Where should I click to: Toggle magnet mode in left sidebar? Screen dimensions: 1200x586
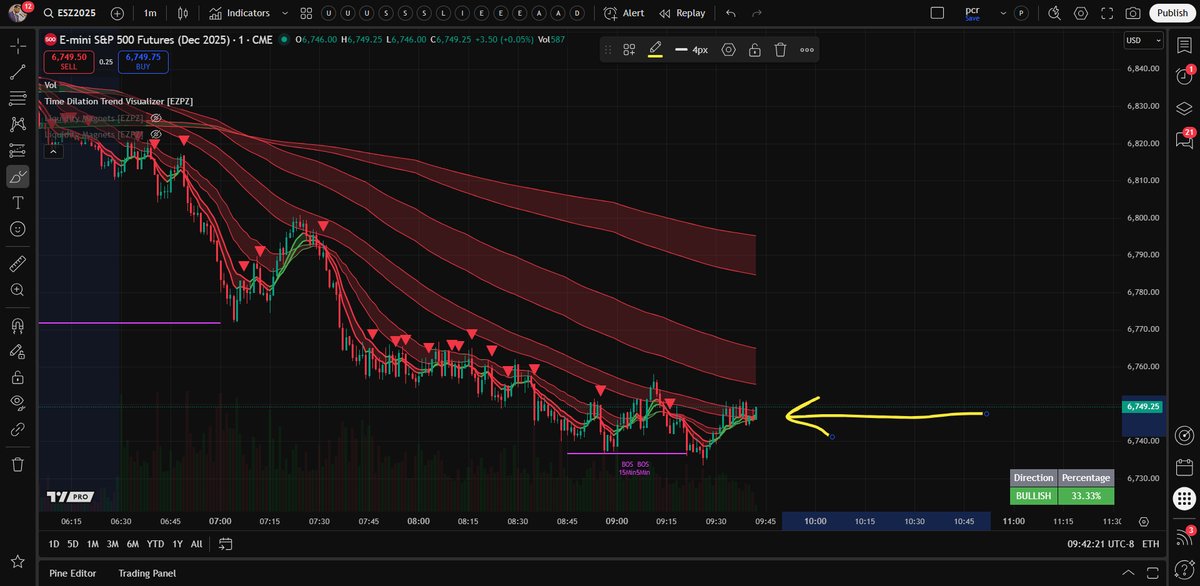tap(18, 325)
